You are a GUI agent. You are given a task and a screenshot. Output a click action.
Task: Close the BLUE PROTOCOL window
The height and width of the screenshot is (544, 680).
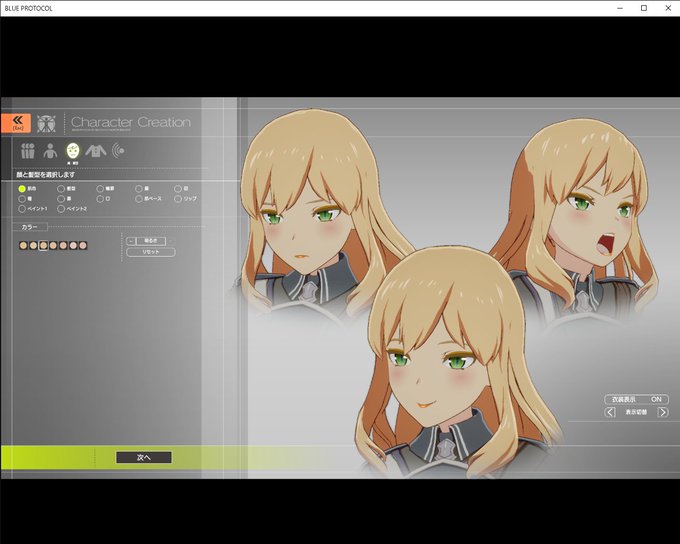[x=668, y=8]
